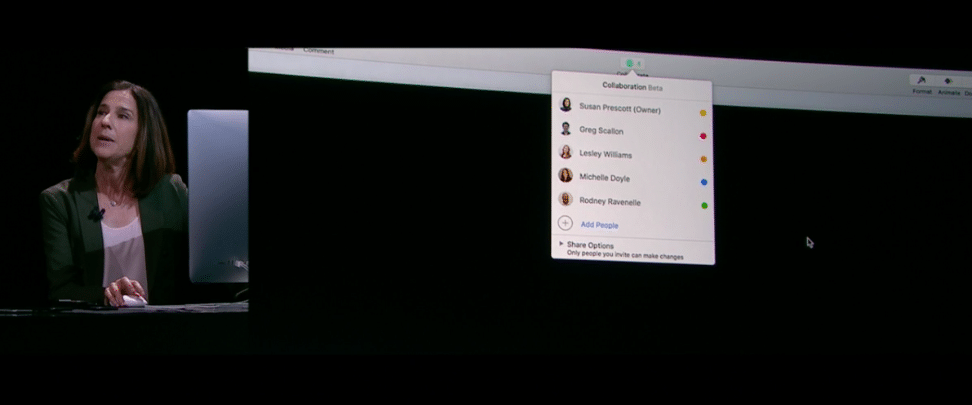Click the green Collaborate toolbar button
This screenshot has width=972, height=405.
click(x=630, y=63)
